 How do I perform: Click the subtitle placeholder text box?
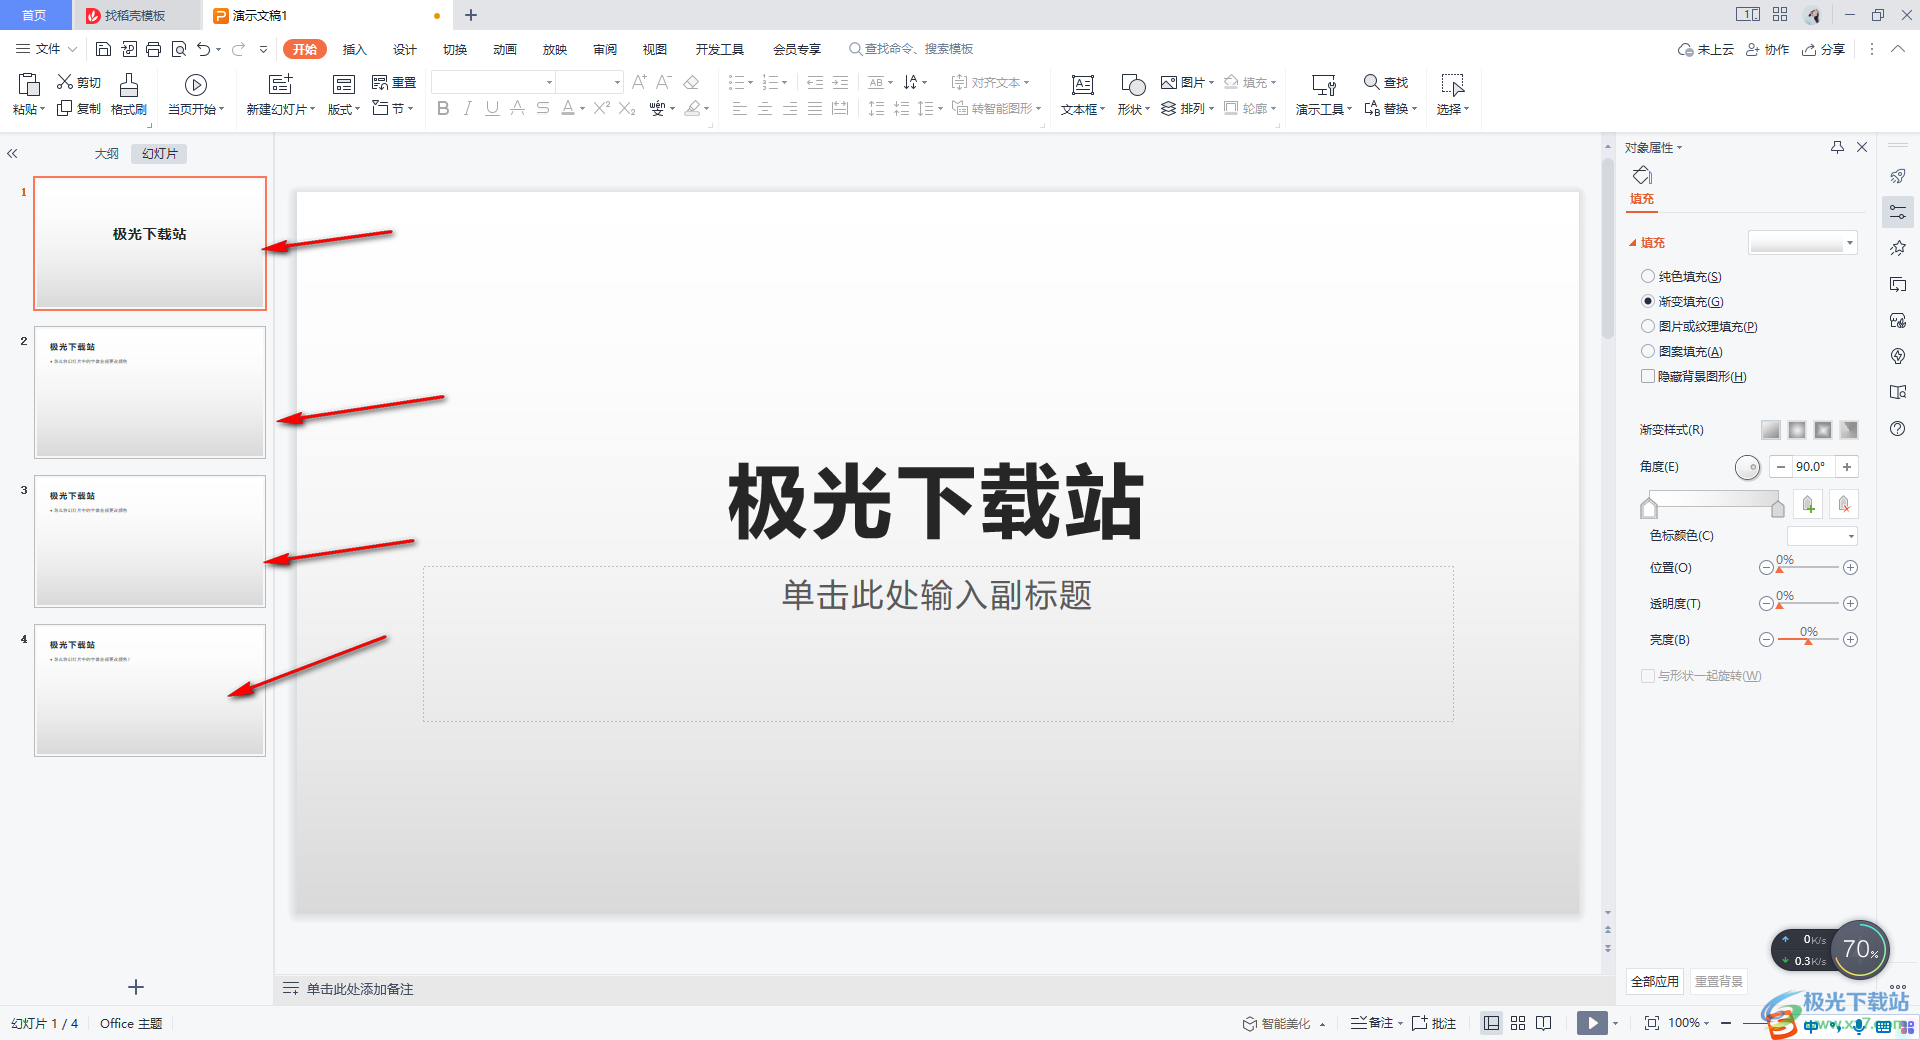pos(938,644)
